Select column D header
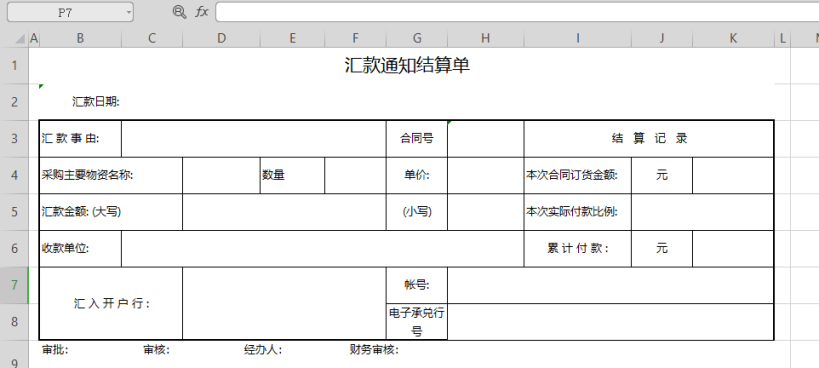Screen dimensions: 819x368 pos(221,38)
